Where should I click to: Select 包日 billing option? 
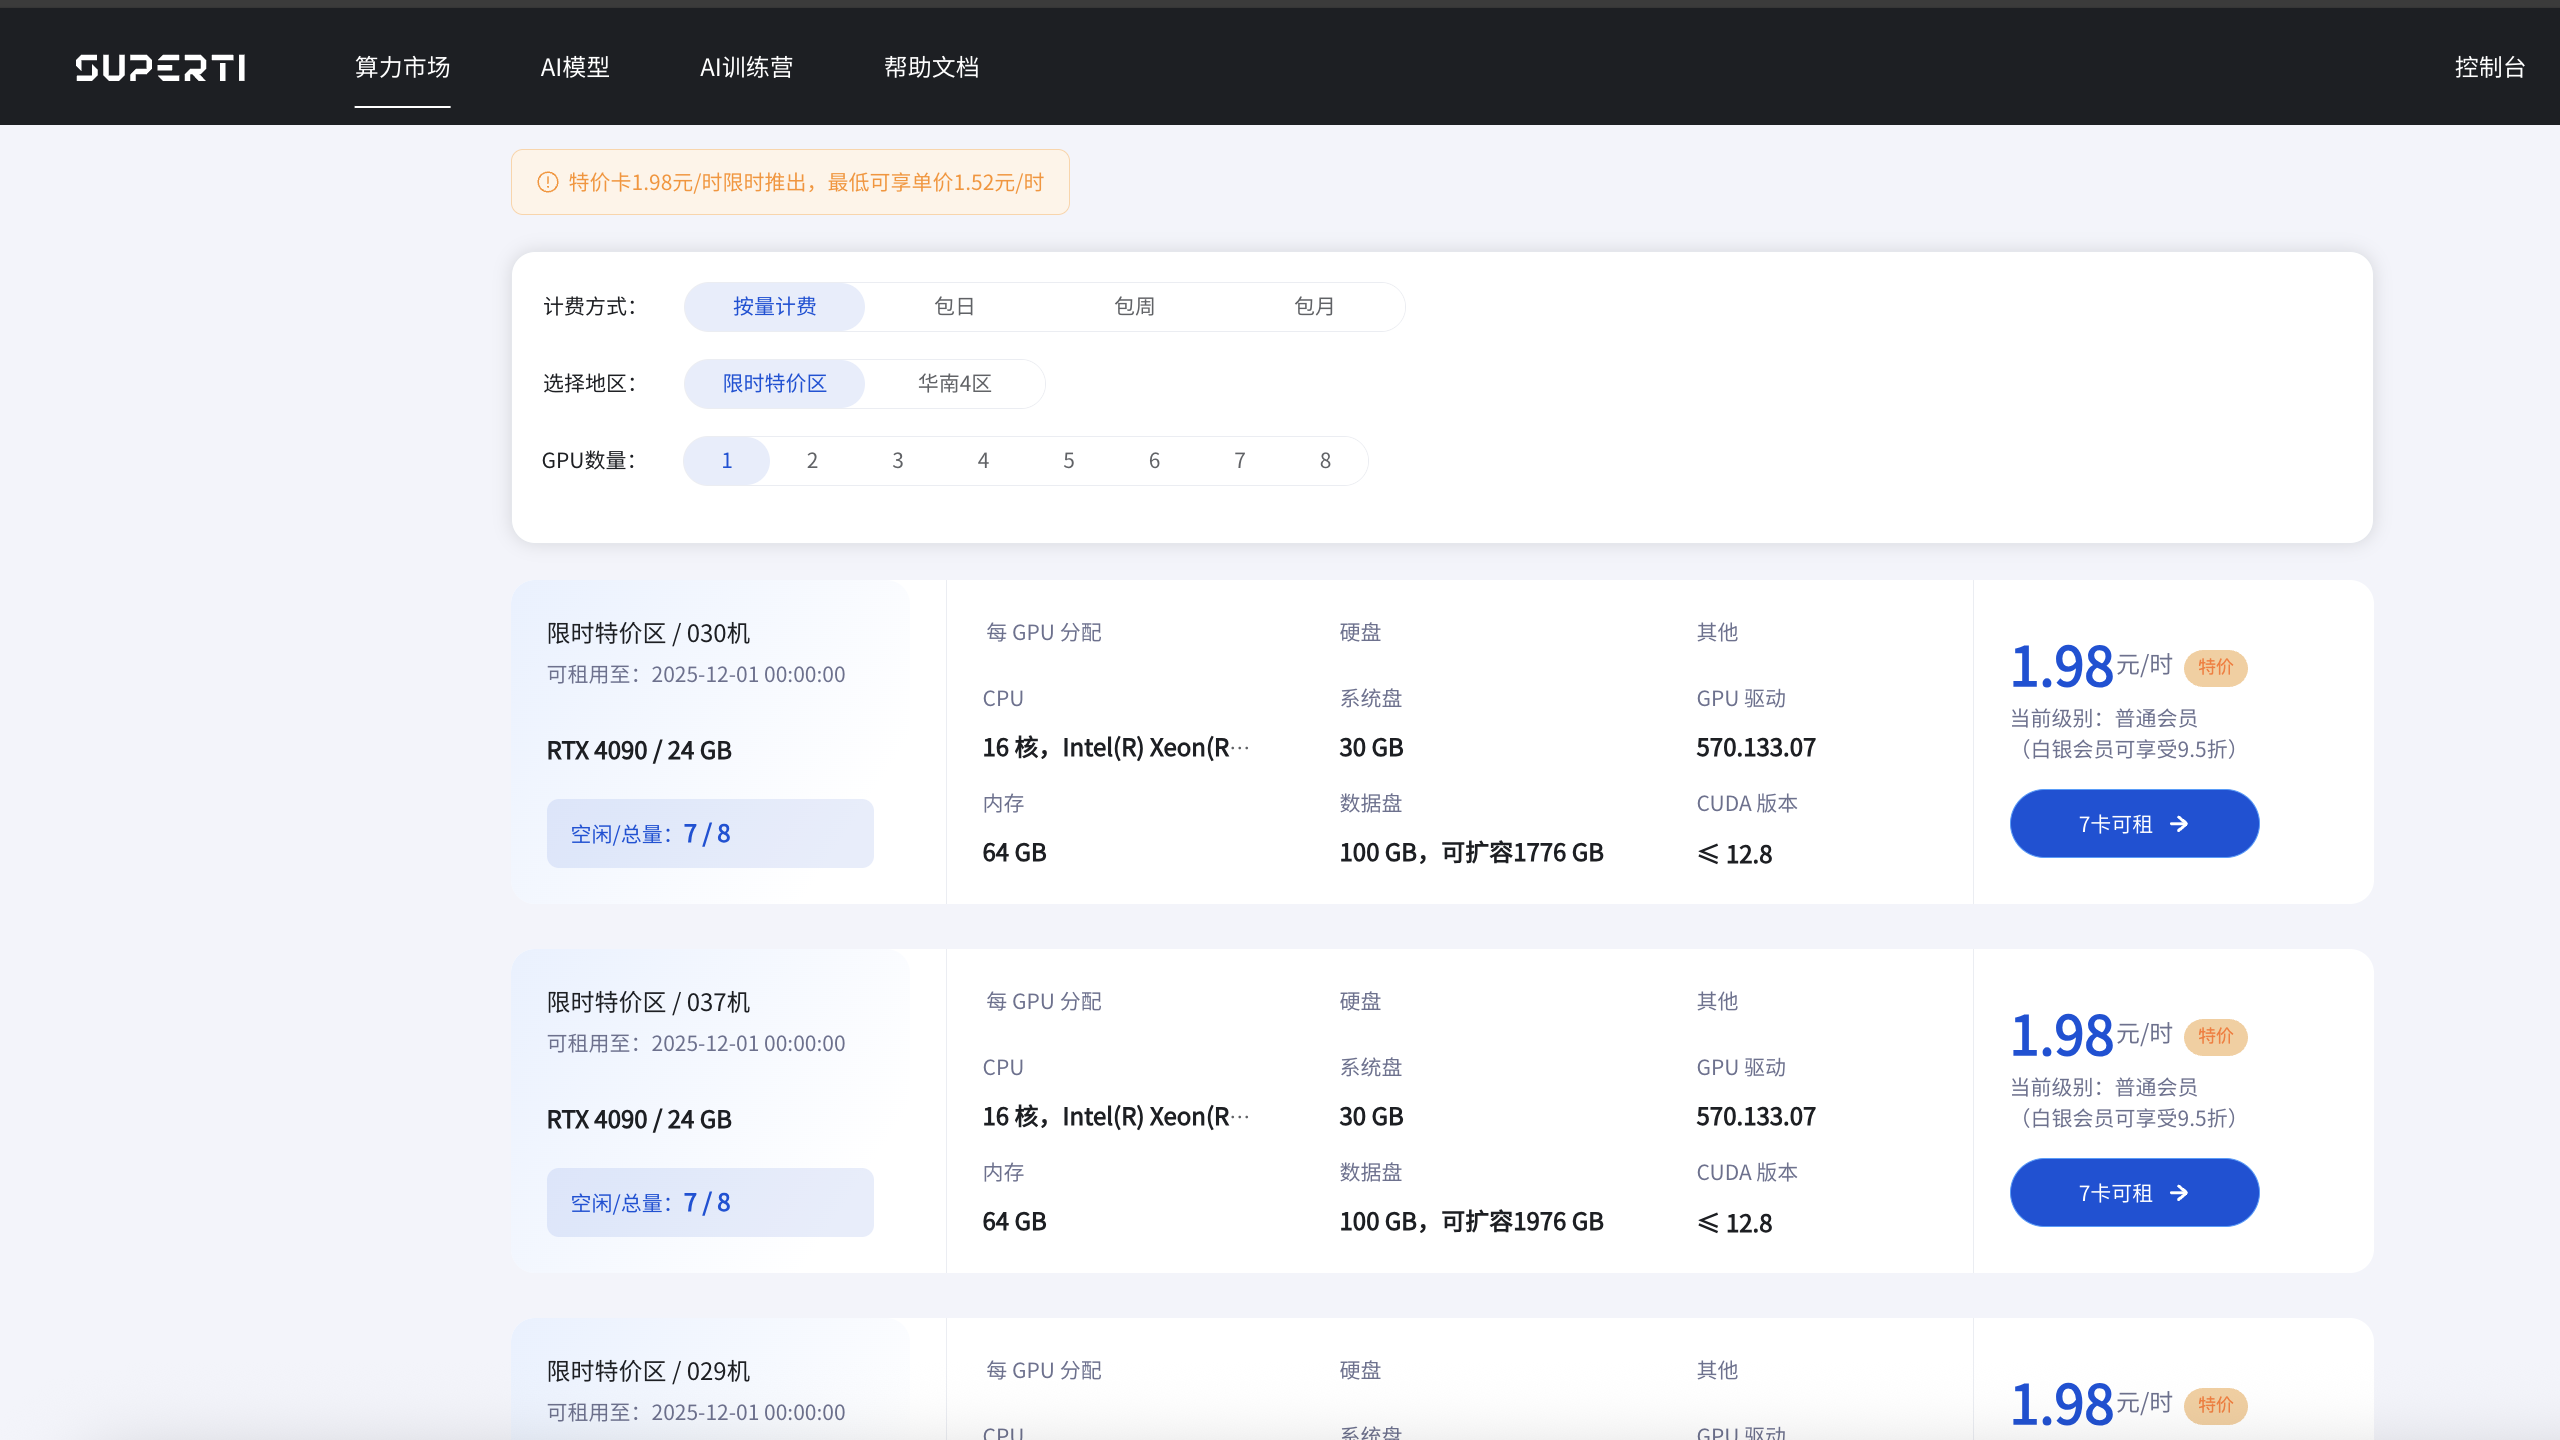click(954, 306)
